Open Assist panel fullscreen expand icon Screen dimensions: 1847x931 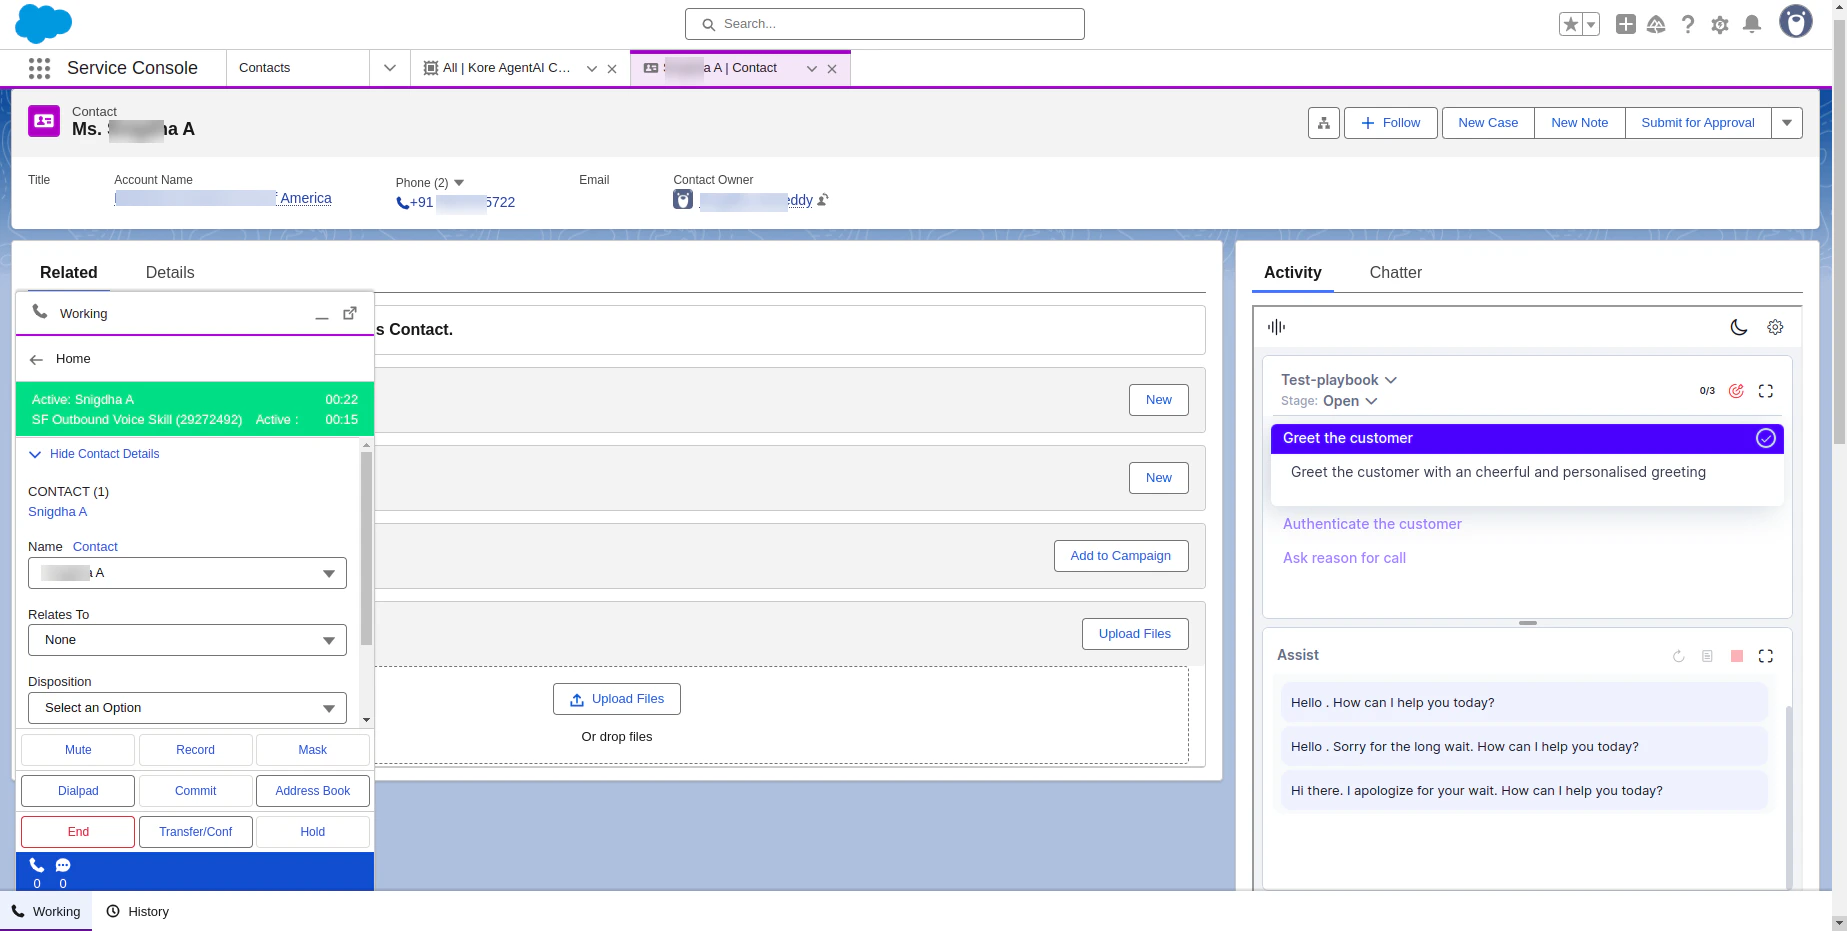click(1765, 656)
